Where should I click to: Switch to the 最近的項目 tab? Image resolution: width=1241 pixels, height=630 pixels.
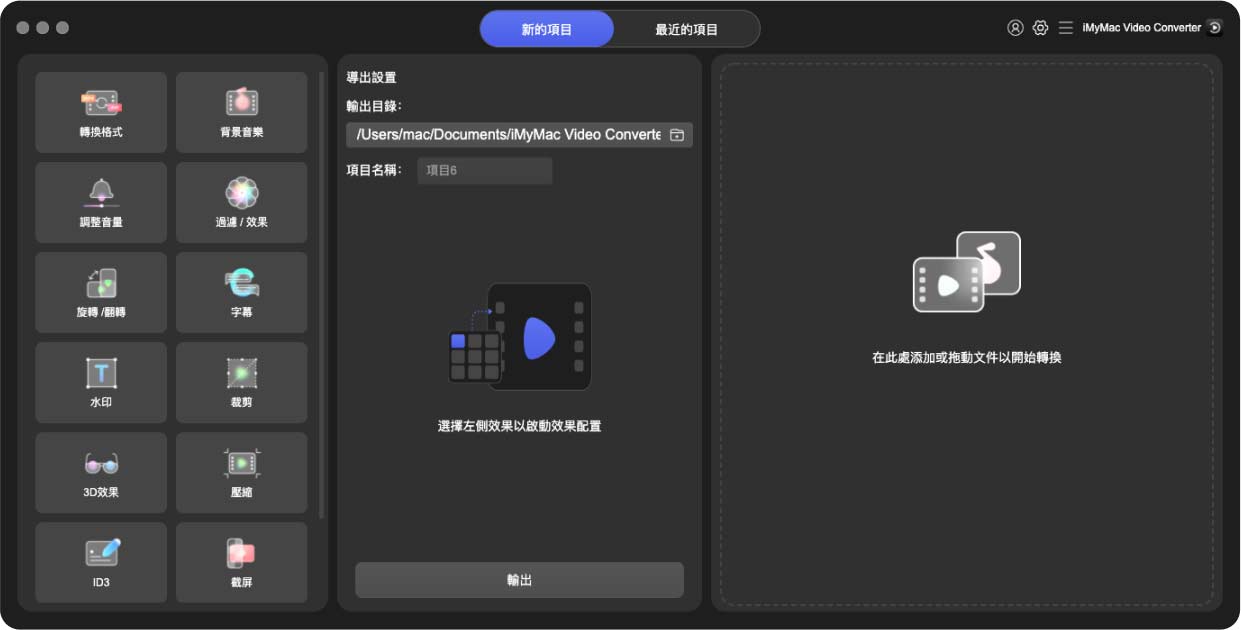click(687, 29)
